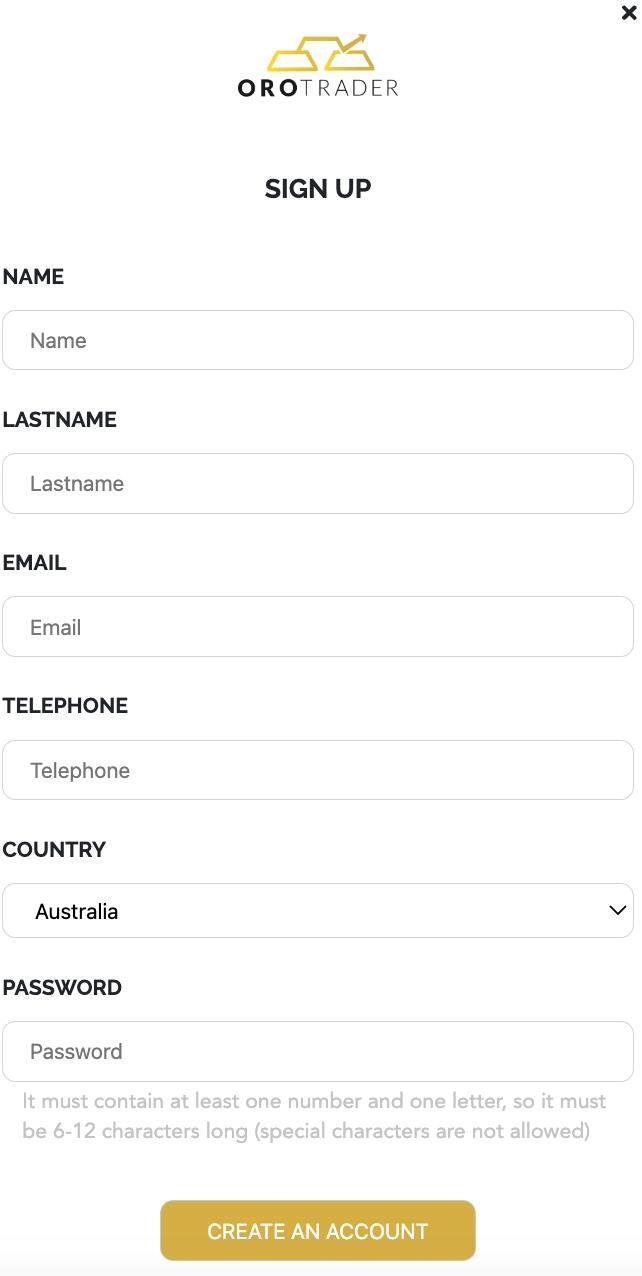Click the PASSWORD field label
Viewport: 642px width, 1276px height.
pos(62,988)
